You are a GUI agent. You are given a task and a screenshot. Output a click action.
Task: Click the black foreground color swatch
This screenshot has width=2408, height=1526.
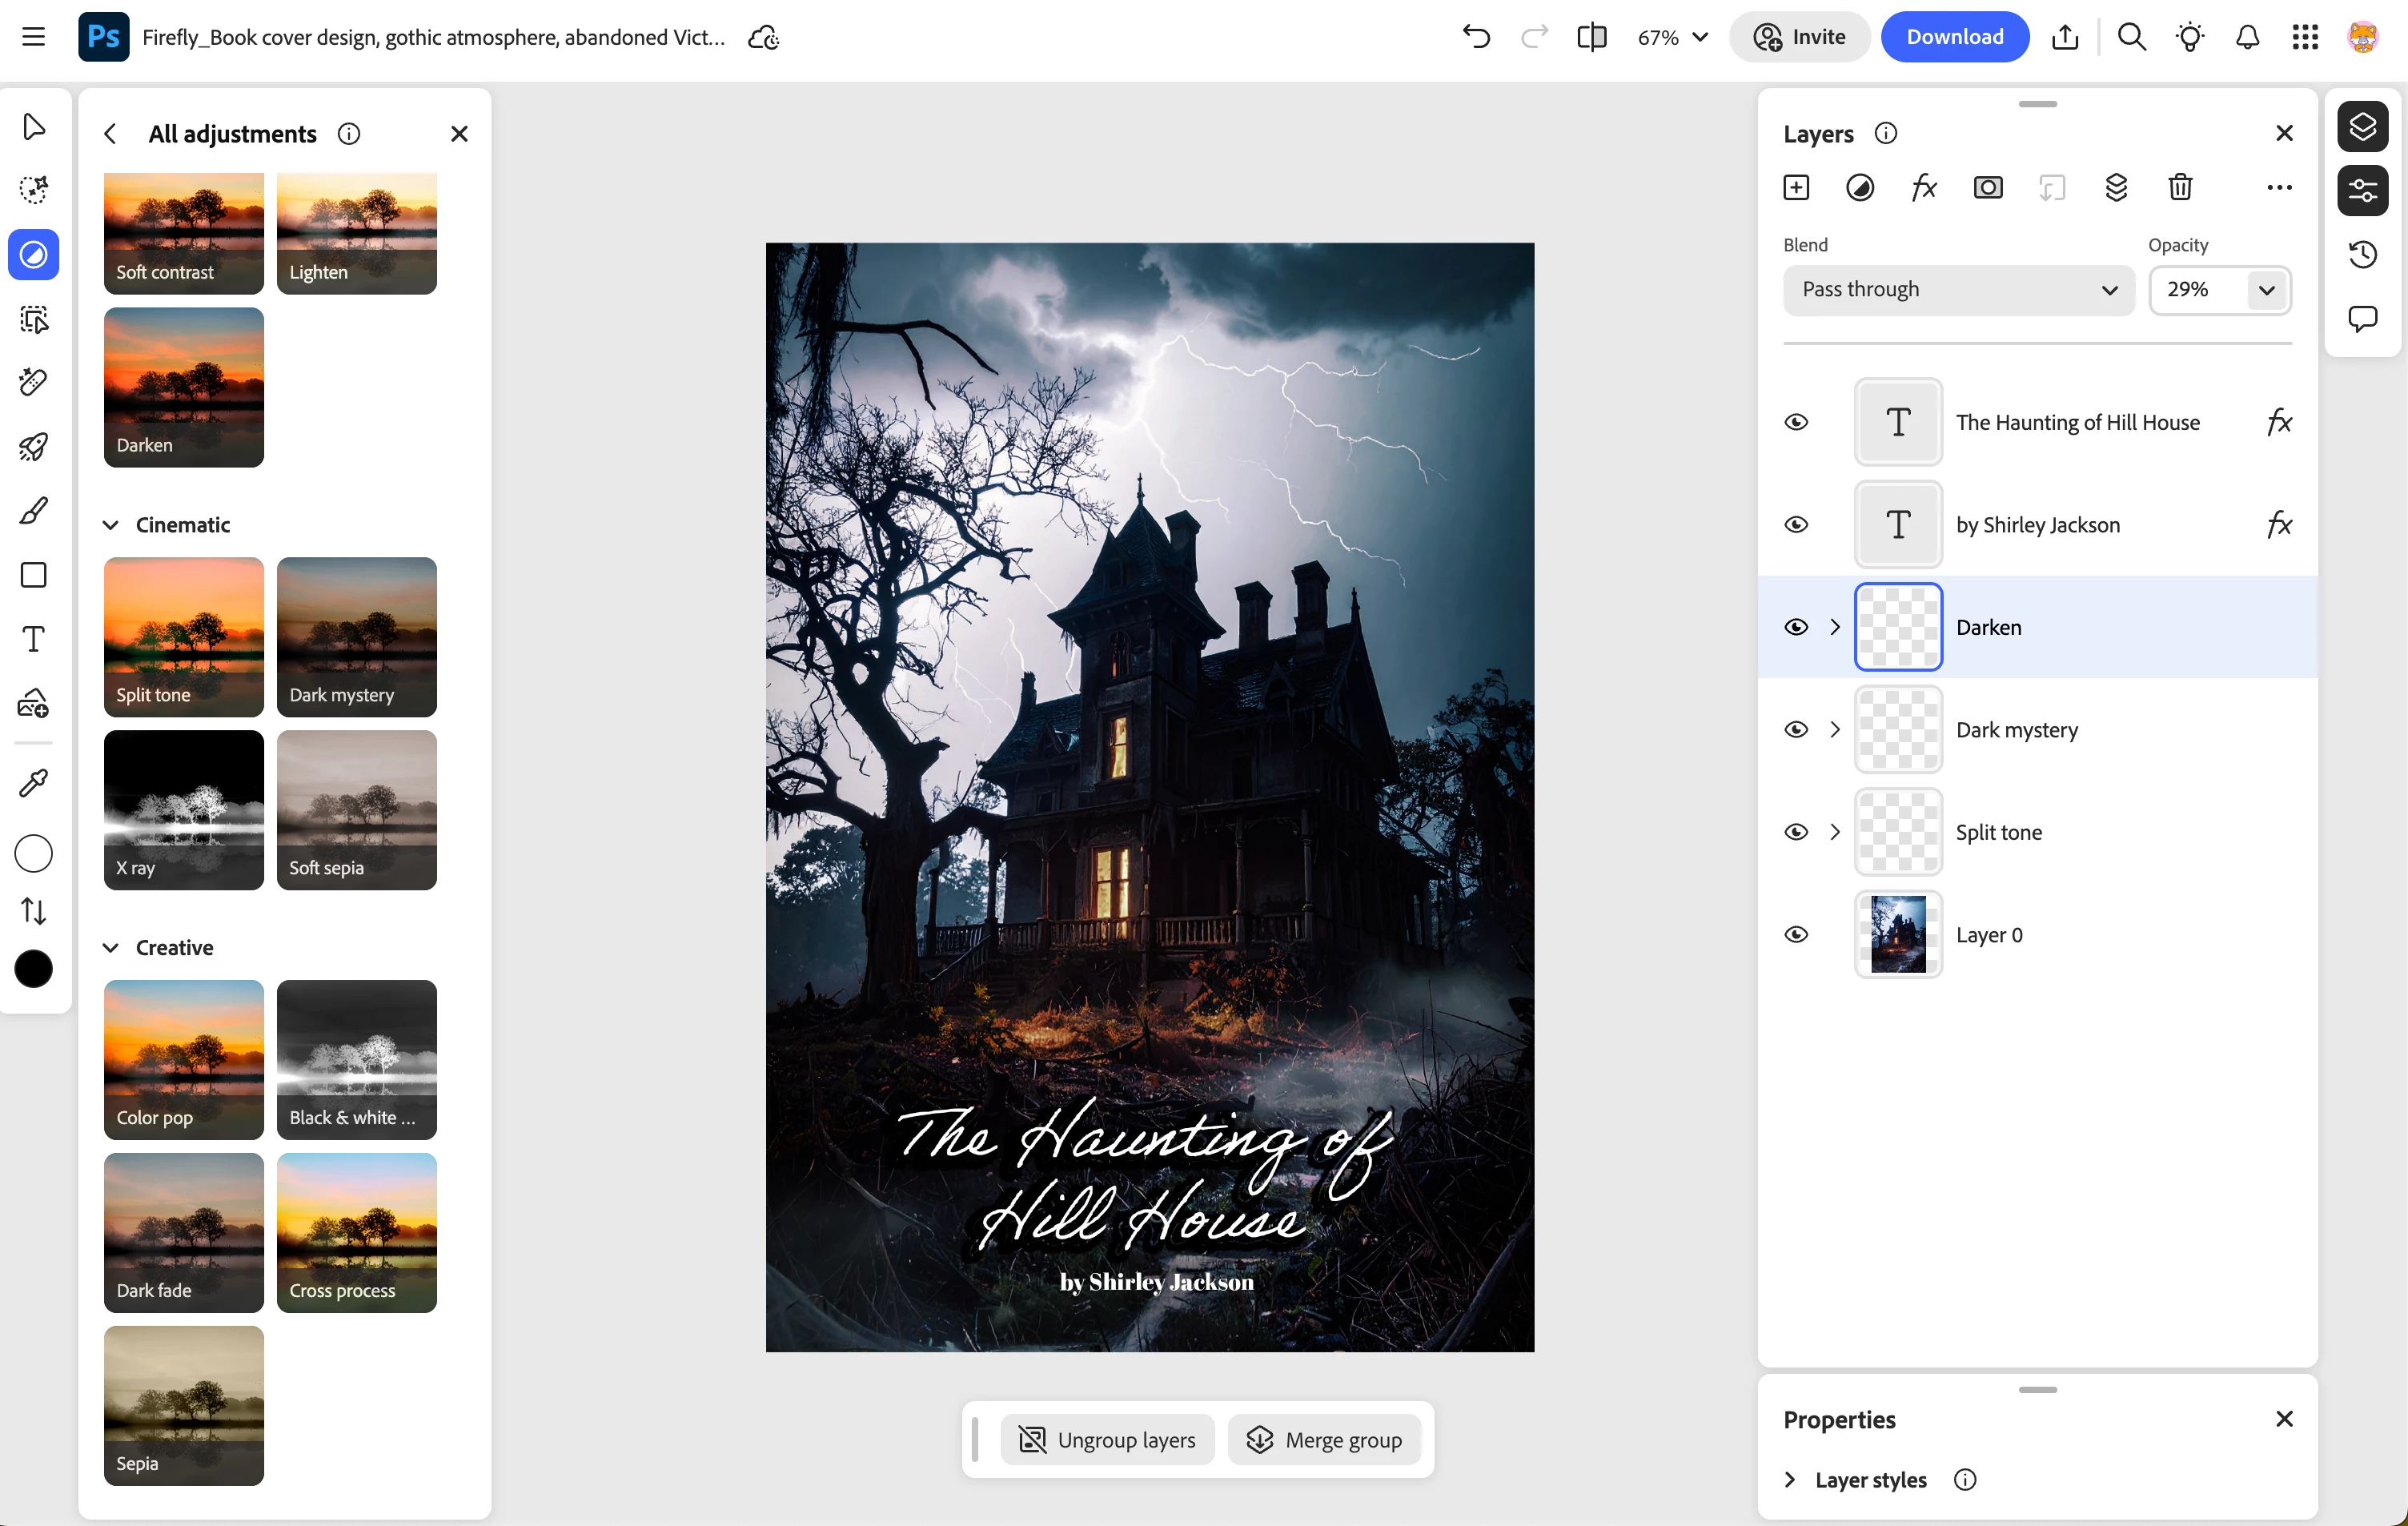(33, 969)
